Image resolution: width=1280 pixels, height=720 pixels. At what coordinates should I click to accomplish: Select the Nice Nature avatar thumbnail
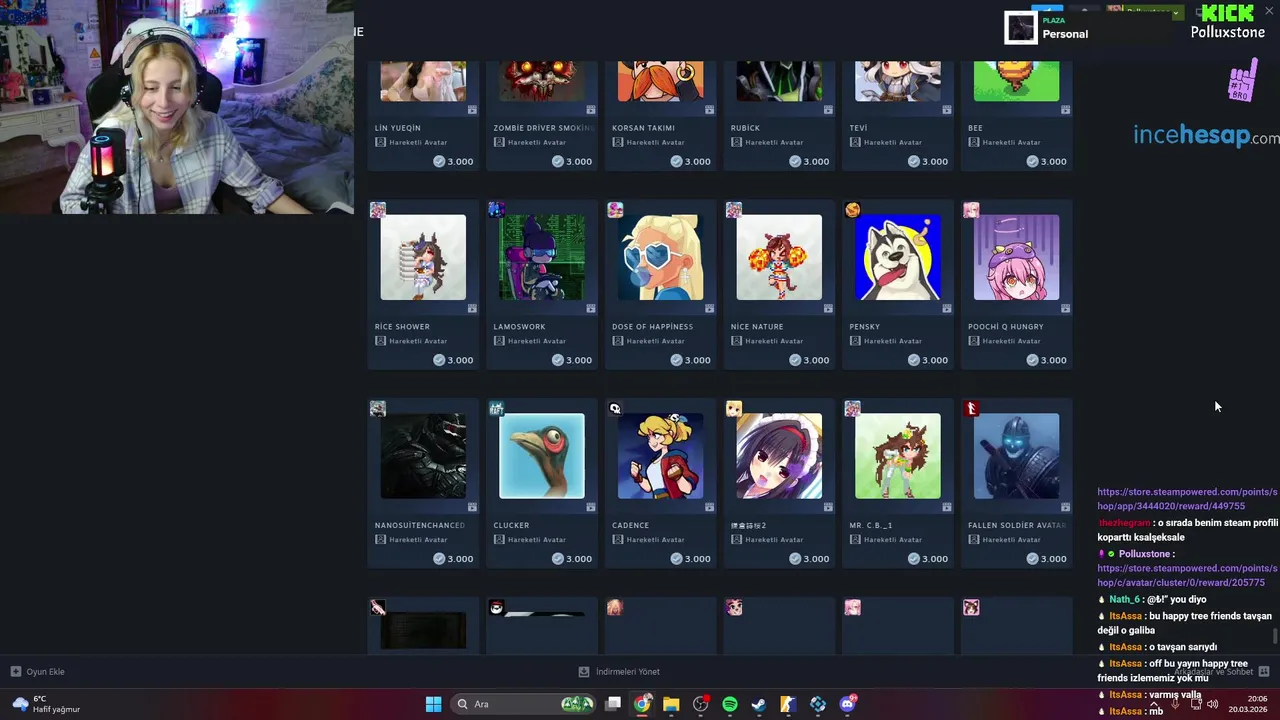[779, 257]
